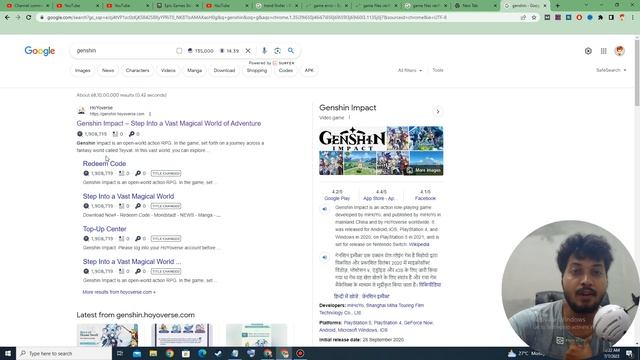Click the blue magnifier search icon

(x=291, y=51)
